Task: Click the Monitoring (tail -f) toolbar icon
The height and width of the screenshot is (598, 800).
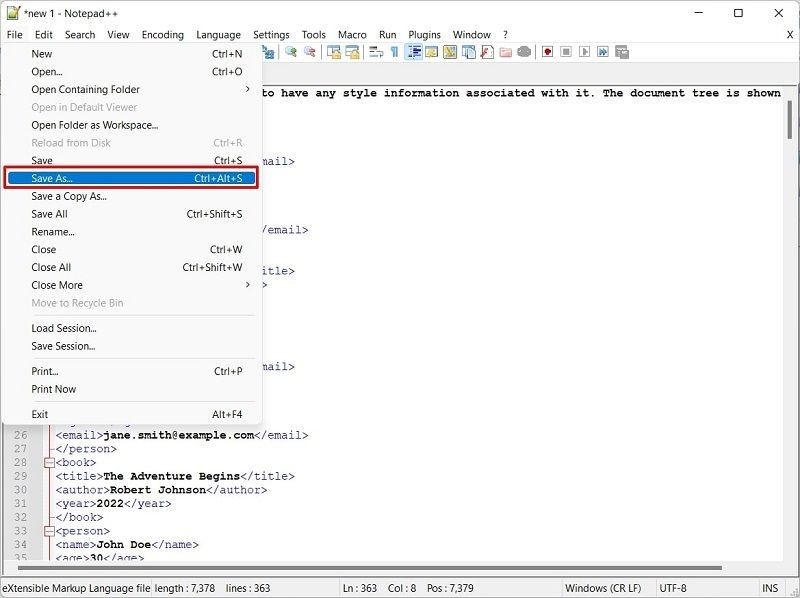Action: click(524, 52)
